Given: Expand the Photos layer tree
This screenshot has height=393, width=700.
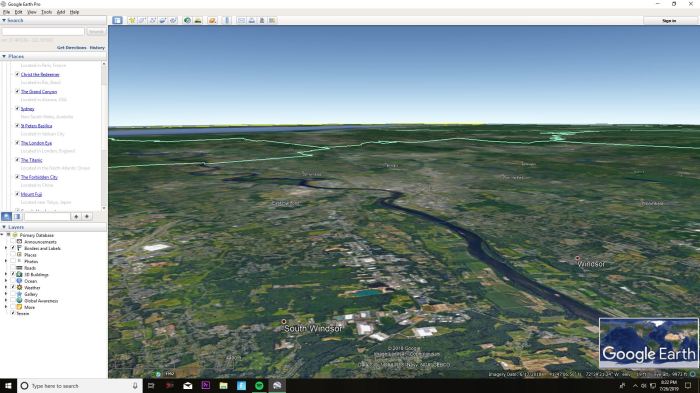Looking at the screenshot, I should [x=6, y=261].
